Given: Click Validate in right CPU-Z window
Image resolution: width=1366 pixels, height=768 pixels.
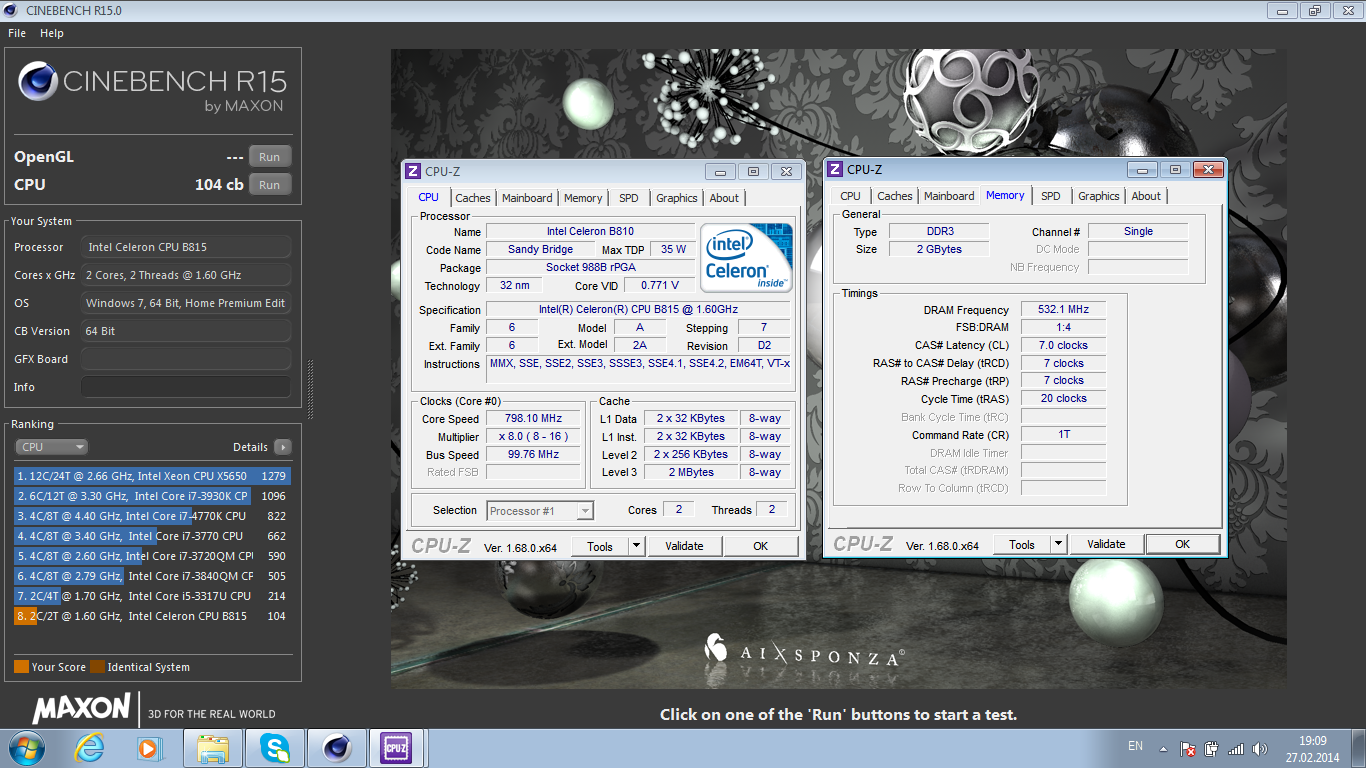Looking at the screenshot, I should tap(1106, 544).
